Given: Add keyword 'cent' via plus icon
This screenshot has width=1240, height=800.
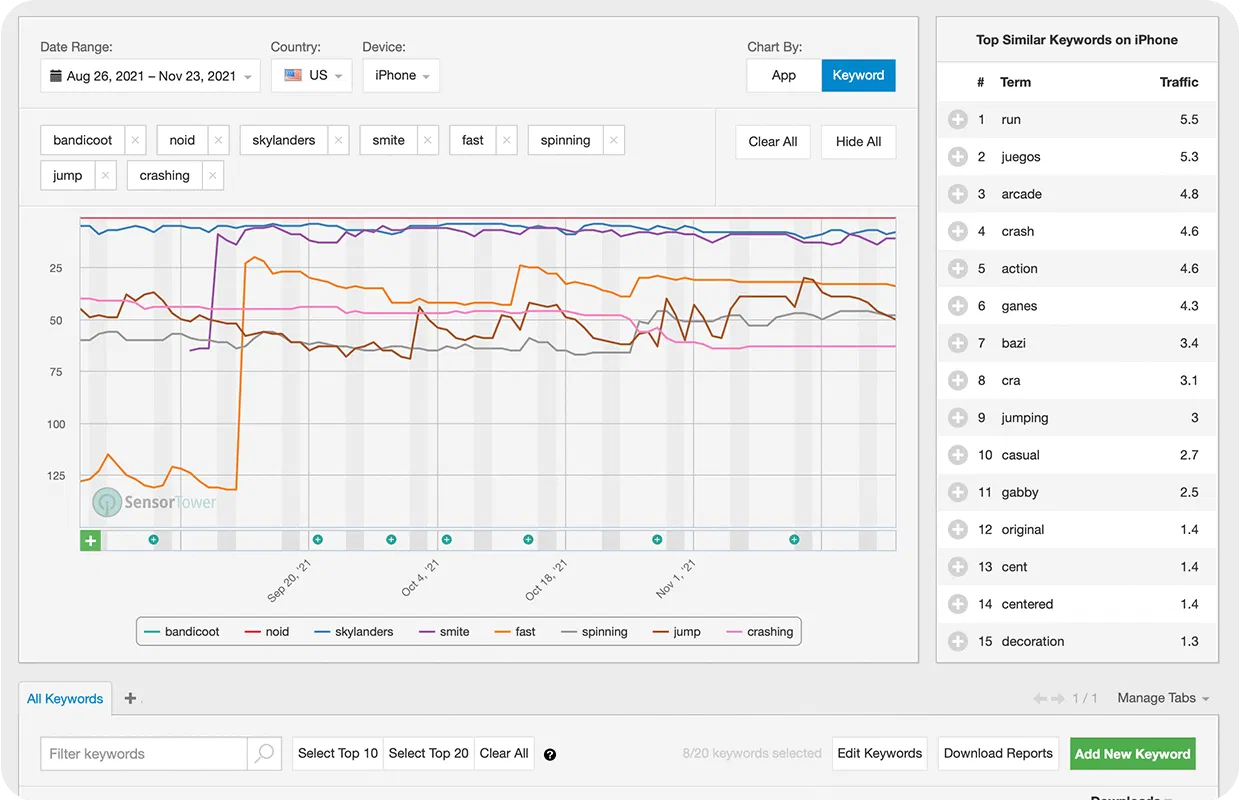Looking at the screenshot, I should tap(957, 567).
